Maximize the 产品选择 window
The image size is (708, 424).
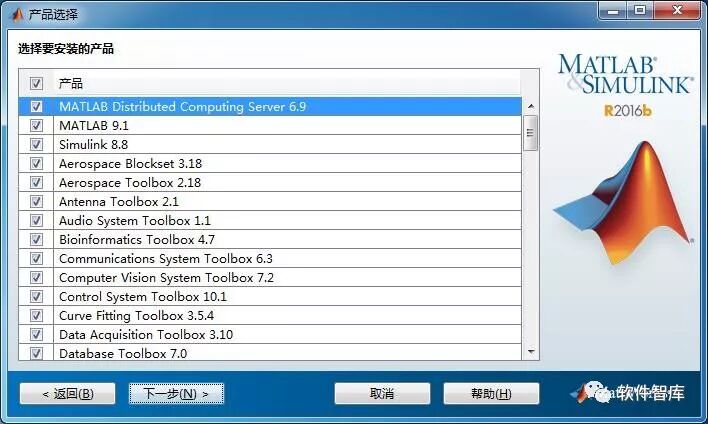click(640, 11)
